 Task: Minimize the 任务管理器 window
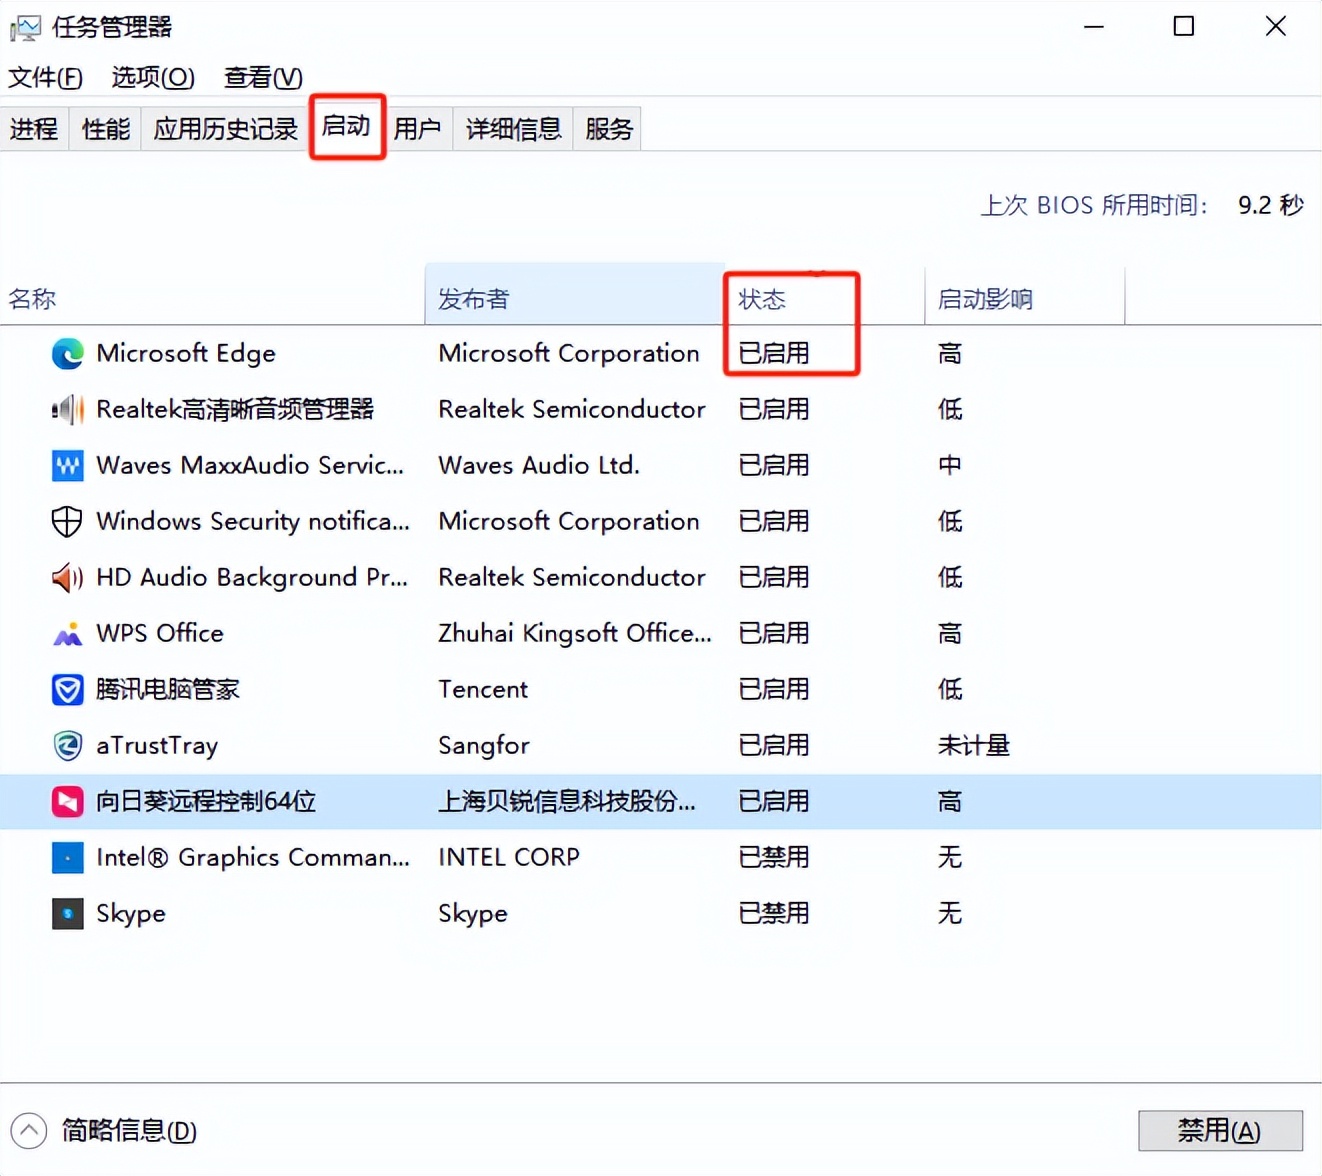click(1094, 26)
